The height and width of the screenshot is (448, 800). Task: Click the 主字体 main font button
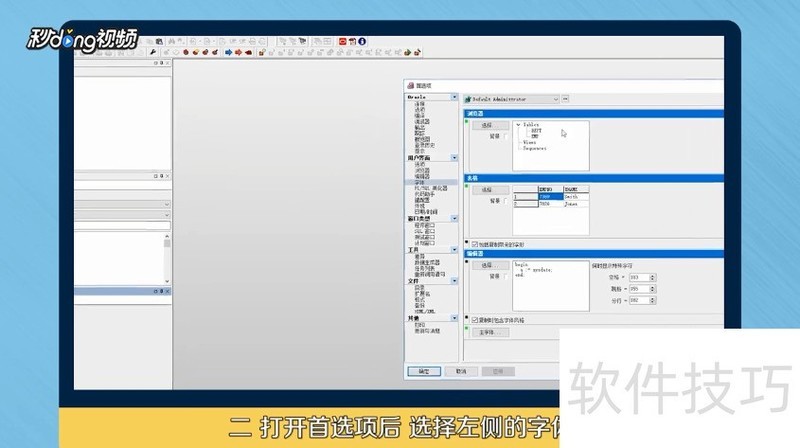click(x=490, y=332)
